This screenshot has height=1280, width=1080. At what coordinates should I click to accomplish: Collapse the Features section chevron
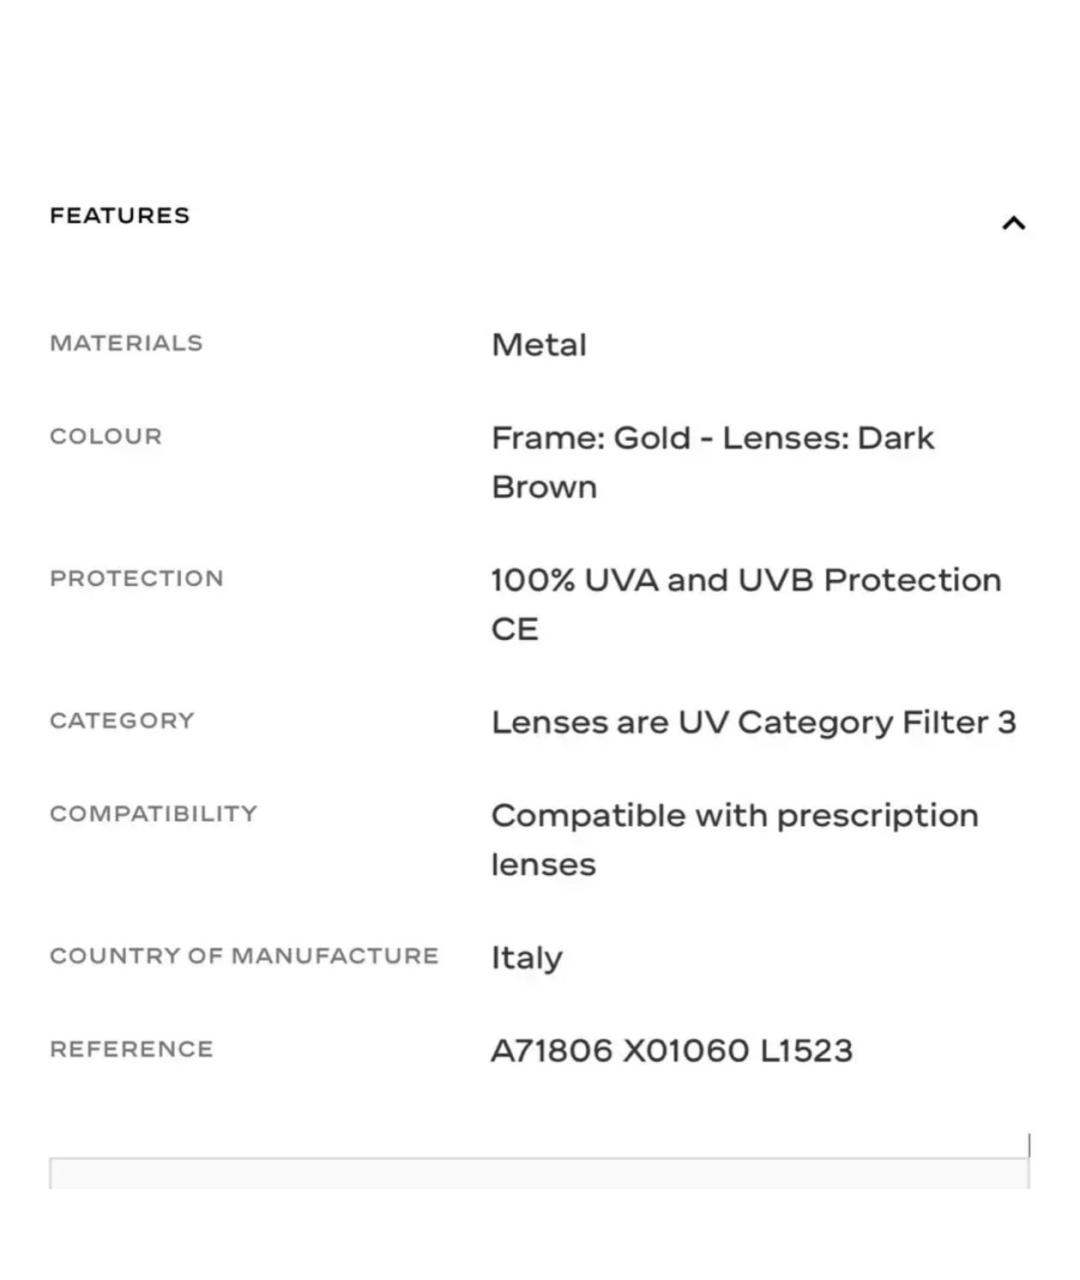tap(1013, 223)
